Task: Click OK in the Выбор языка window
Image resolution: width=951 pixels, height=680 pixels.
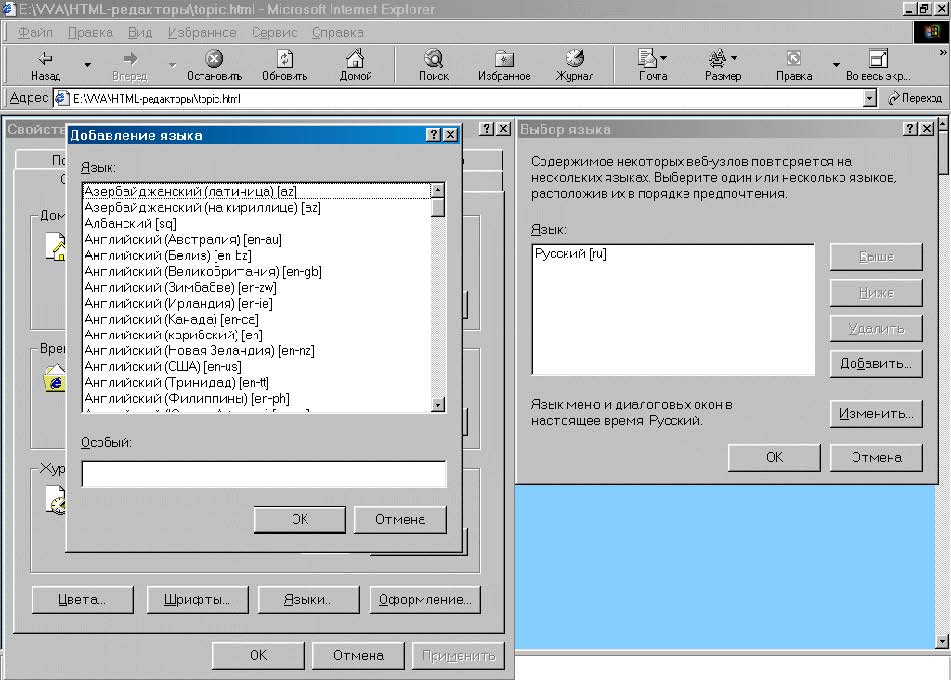Action: (x=774, y=457)
